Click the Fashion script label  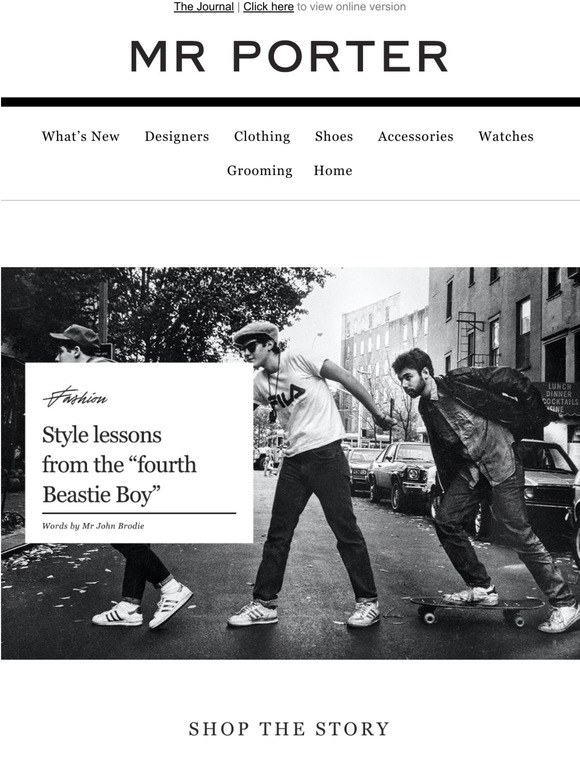tap(75, 397)
